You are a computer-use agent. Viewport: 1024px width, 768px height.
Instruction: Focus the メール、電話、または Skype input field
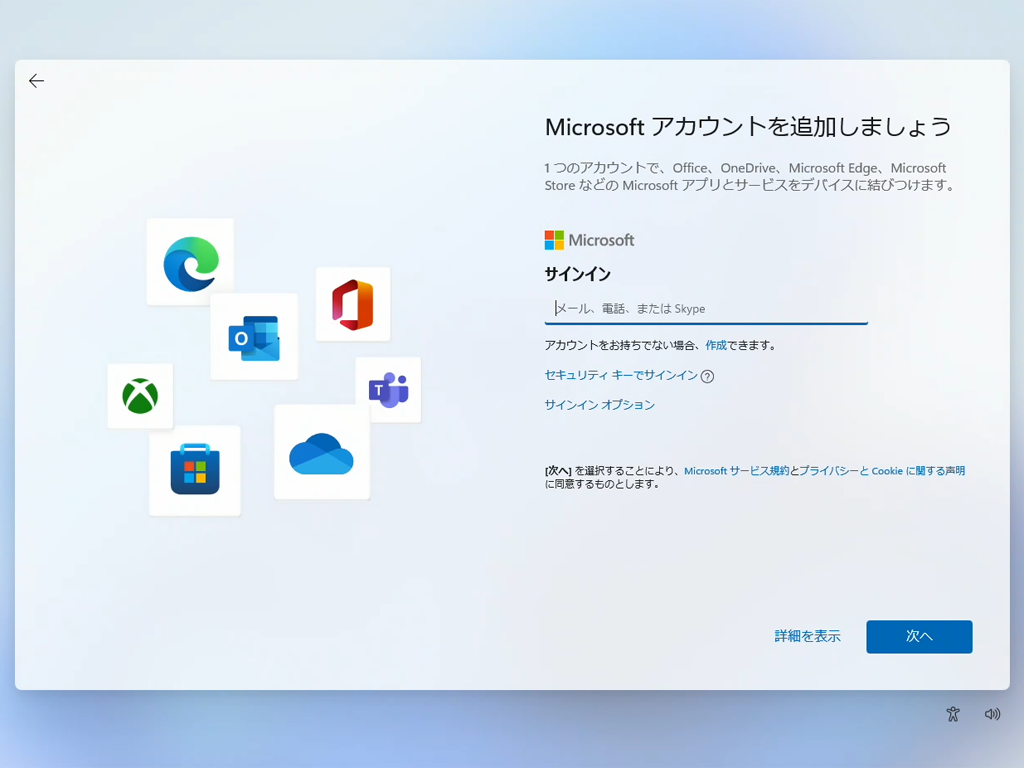706,309
